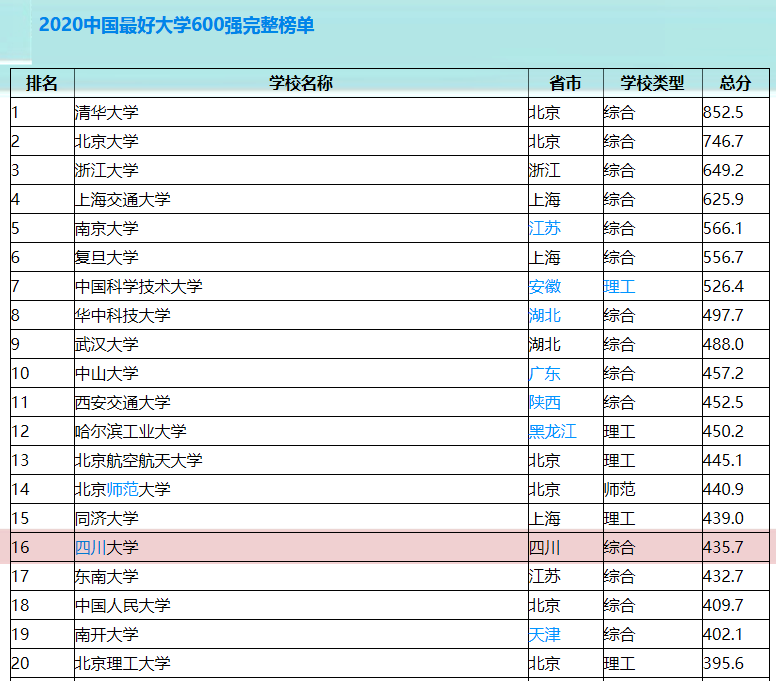Click the score 439.0
The width and height of the screenshot is (776, 681).
[723, 519]
